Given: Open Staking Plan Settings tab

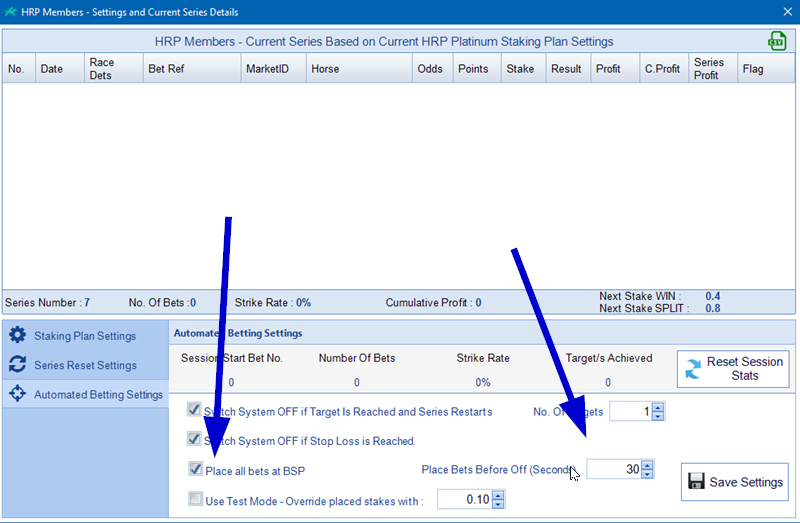Looking at the screenshot, I should point(85,335).
